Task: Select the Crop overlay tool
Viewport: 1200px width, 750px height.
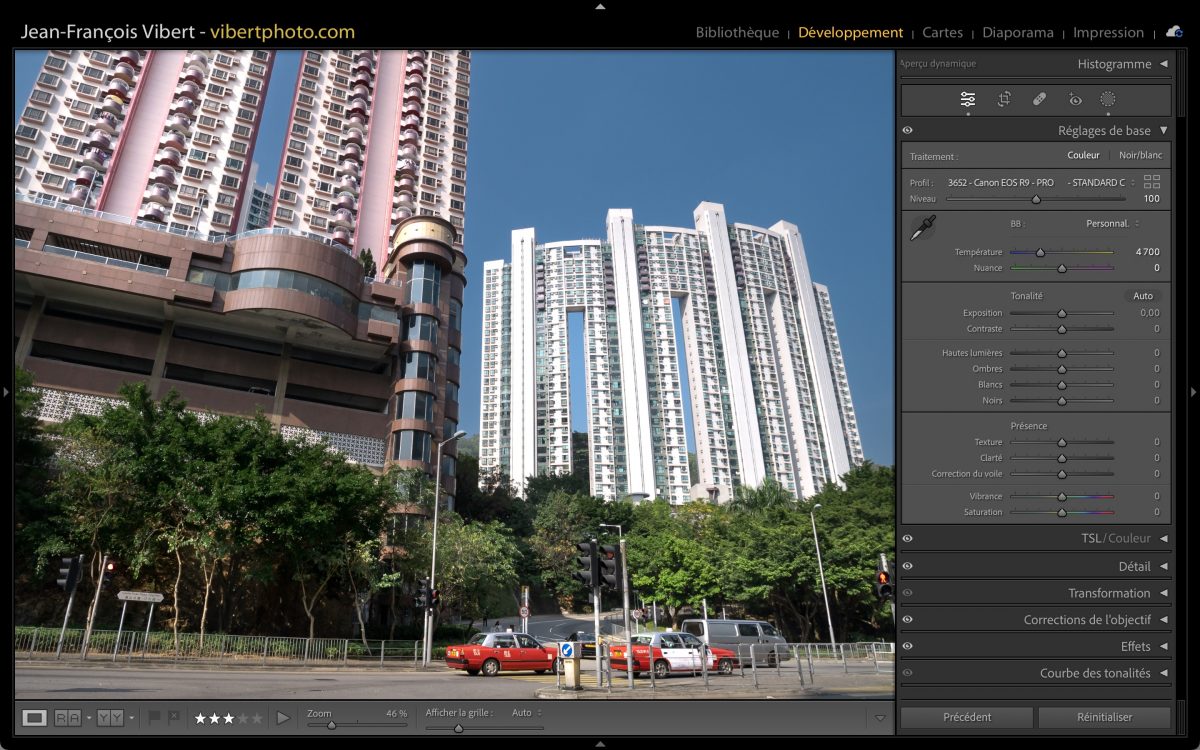Action: coord(1004,99)
